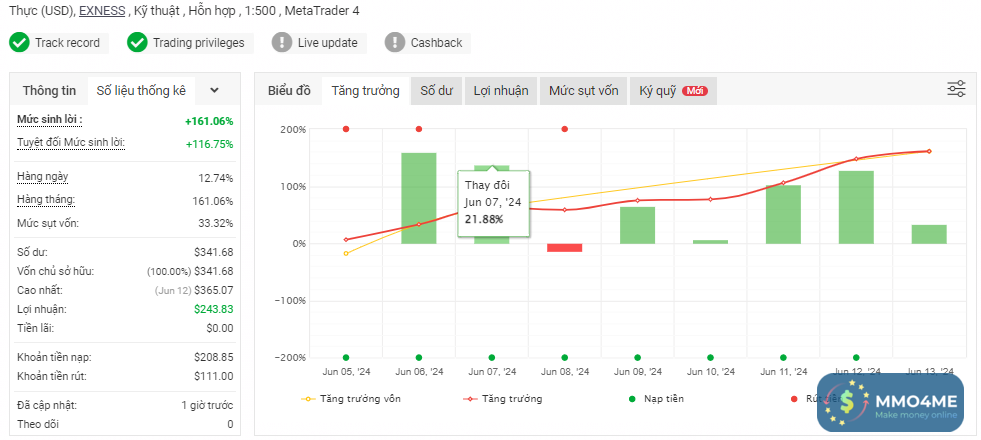Expand the statistics panel dropdown chevron
The width and height of the screenshot is (981, 440).
214,90
